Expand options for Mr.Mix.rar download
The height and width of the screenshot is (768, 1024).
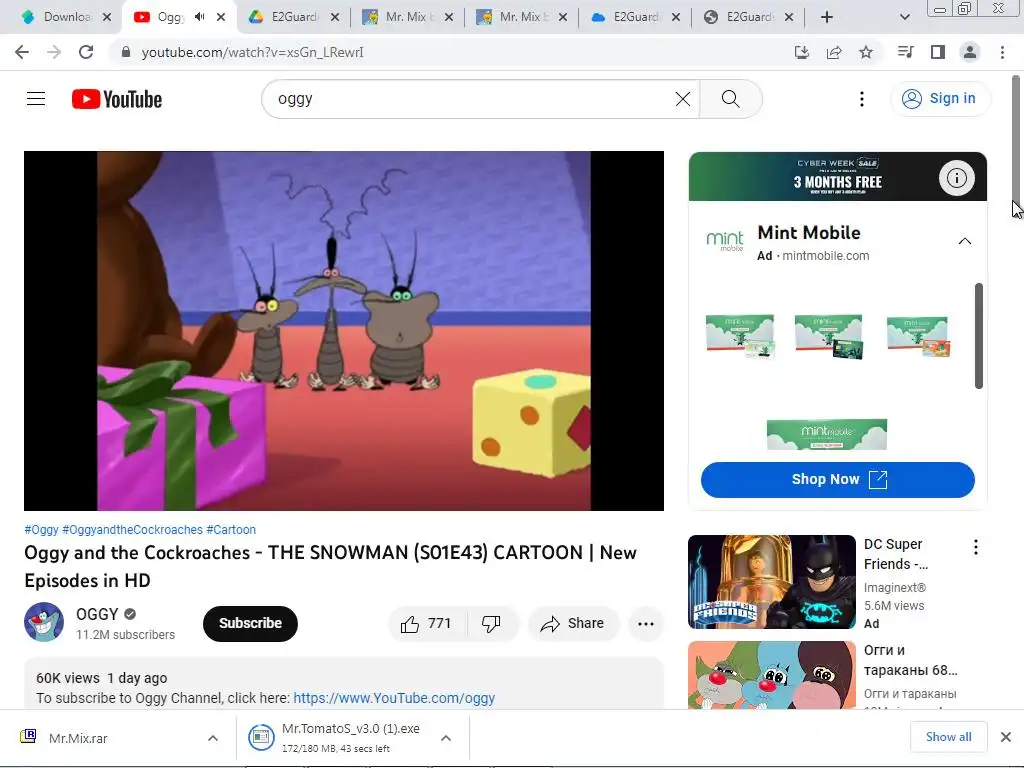coord(213,738)
